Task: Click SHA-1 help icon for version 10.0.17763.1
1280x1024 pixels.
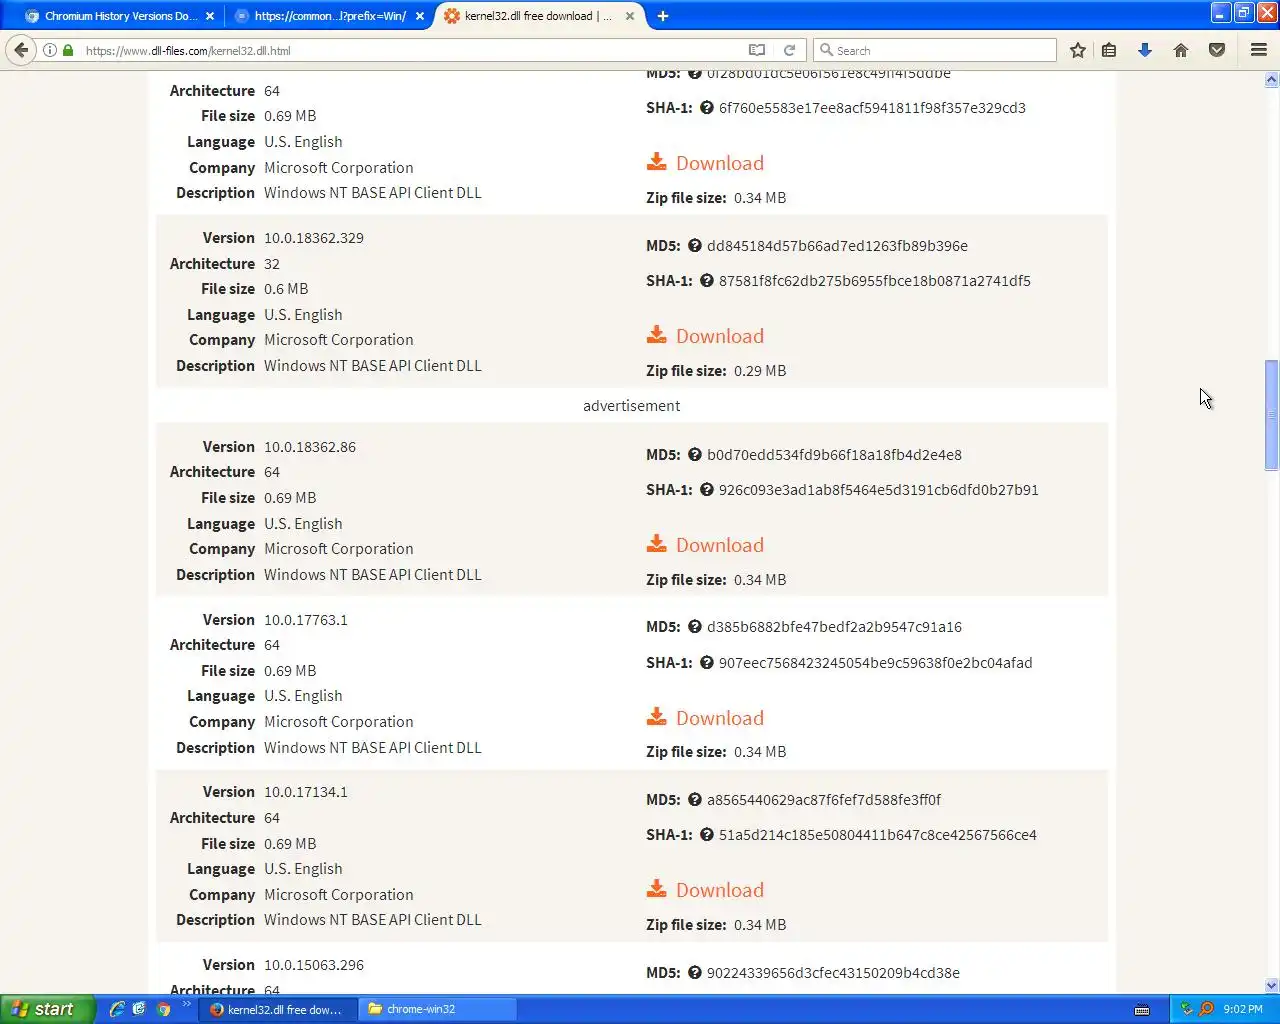Action: point(707,663)
